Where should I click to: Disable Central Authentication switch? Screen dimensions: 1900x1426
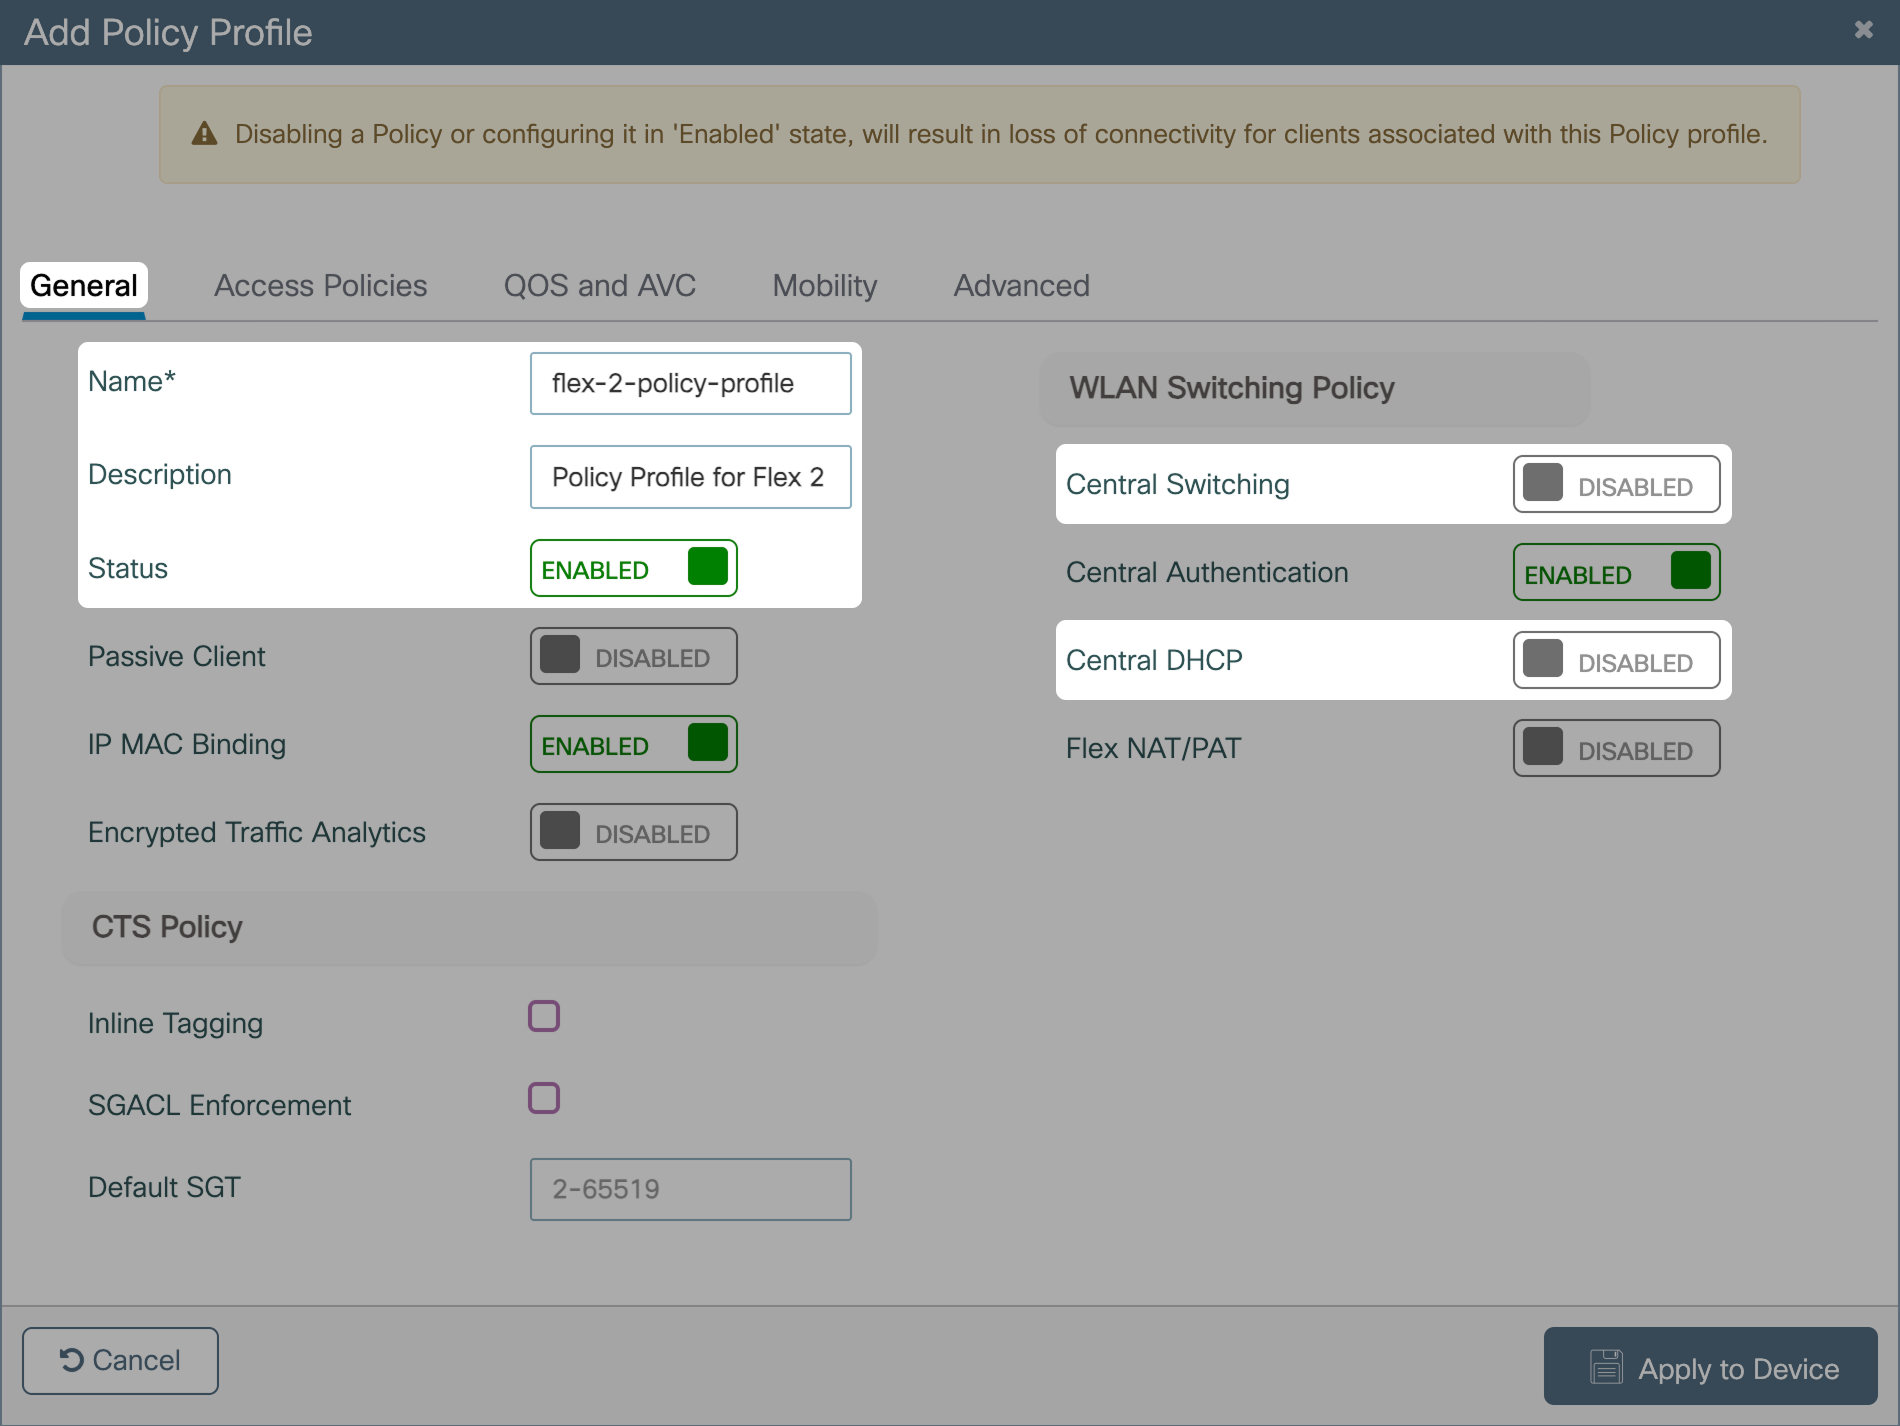click(x=1616, y=572)
